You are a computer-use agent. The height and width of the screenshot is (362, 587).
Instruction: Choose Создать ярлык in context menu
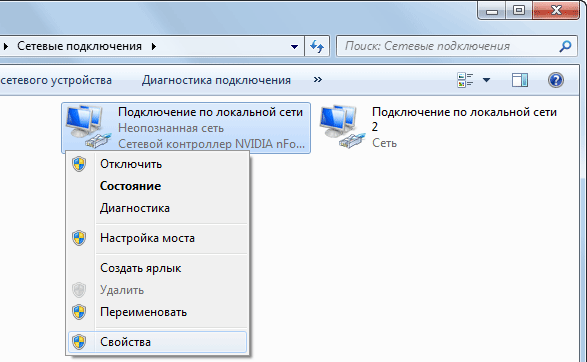pyautogui.click(x=157, y=268)
